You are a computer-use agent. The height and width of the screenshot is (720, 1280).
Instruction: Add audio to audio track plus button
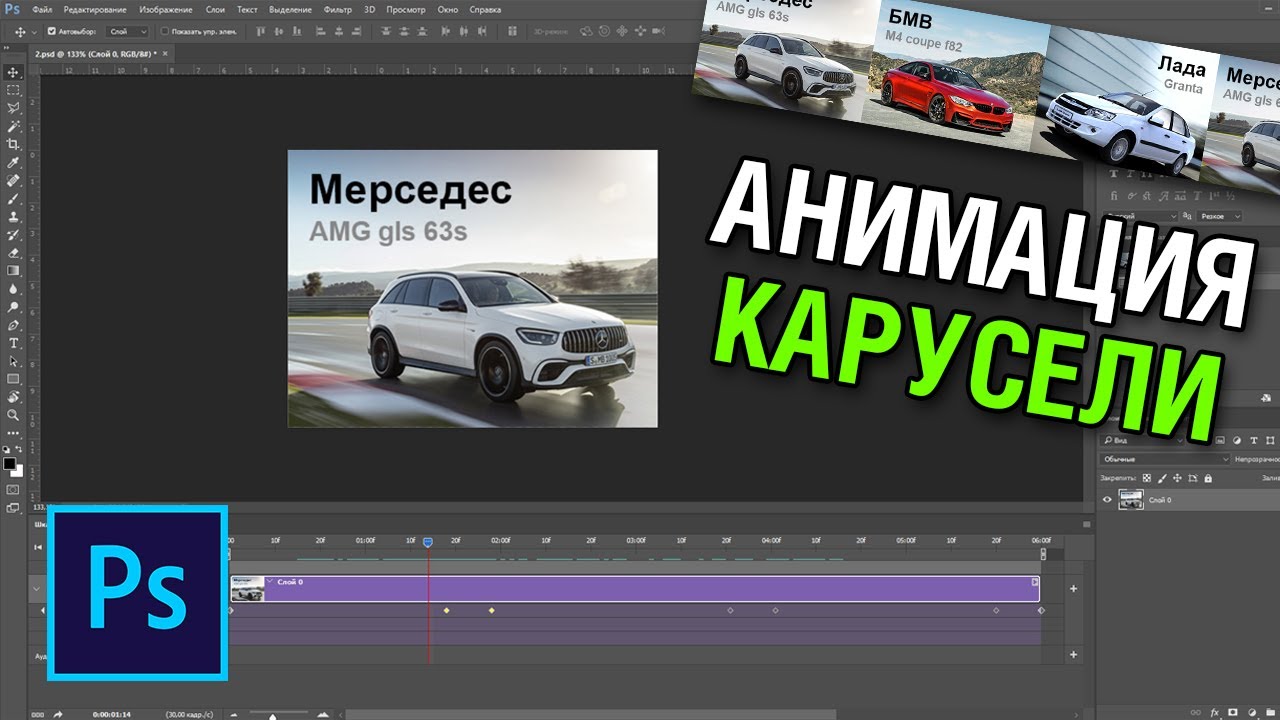[x=1073, y=655]
